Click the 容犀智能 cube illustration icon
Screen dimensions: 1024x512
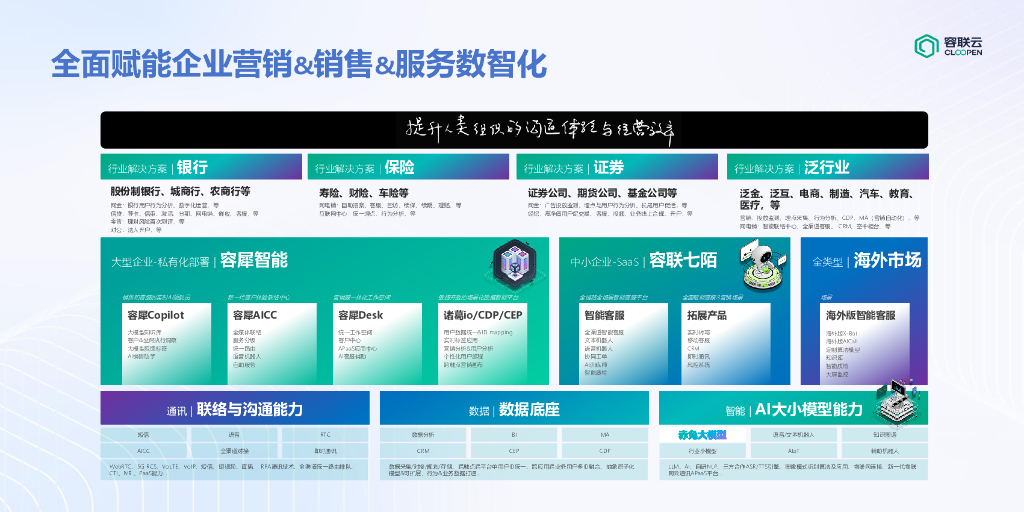point(513,262)
